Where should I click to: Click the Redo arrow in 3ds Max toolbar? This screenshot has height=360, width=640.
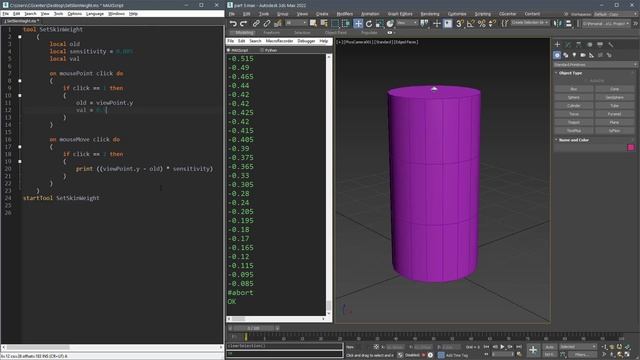click(x=244, y=24)
